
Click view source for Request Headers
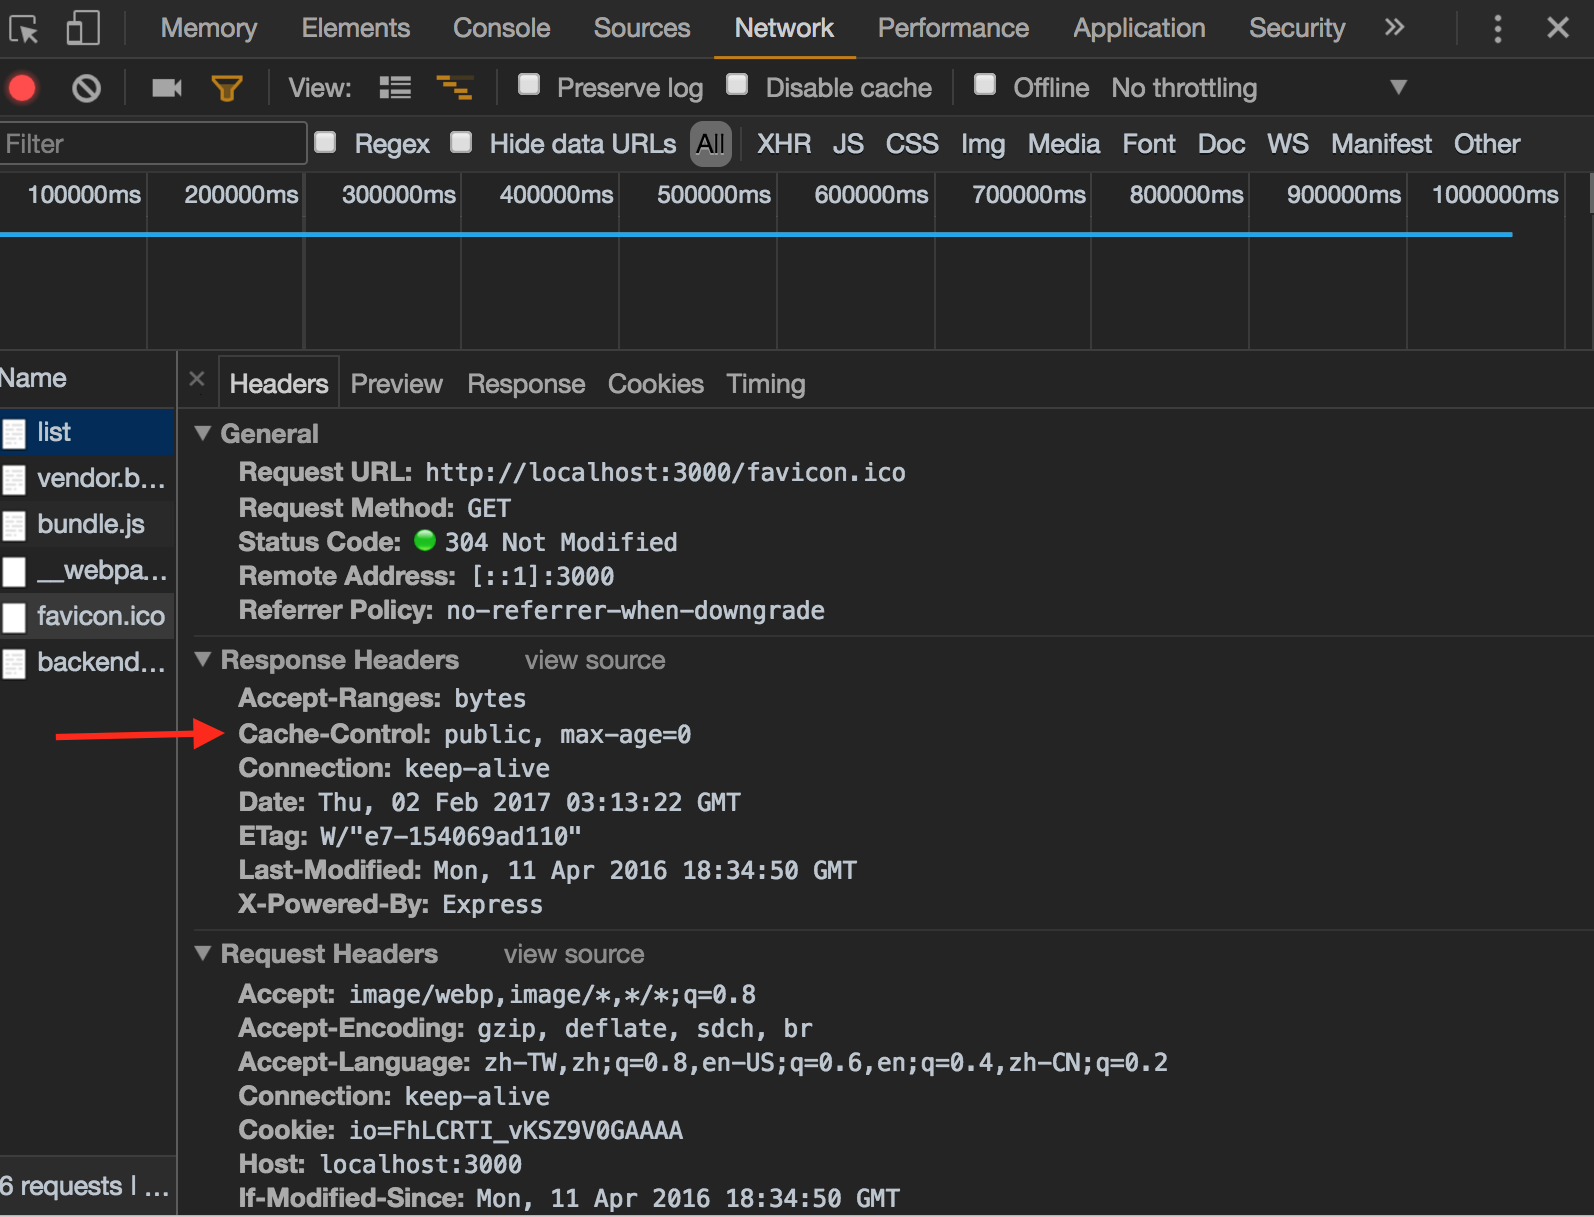coord(574,954)
